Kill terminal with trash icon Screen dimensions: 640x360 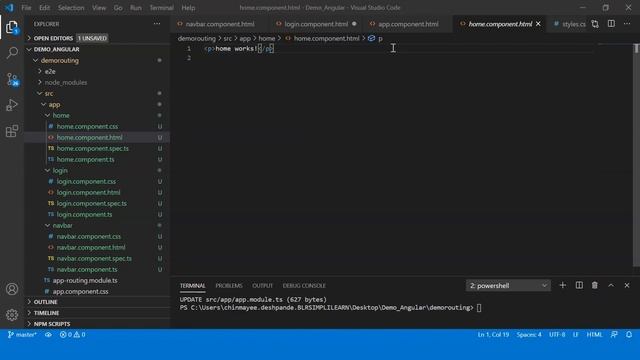(595, 285)
